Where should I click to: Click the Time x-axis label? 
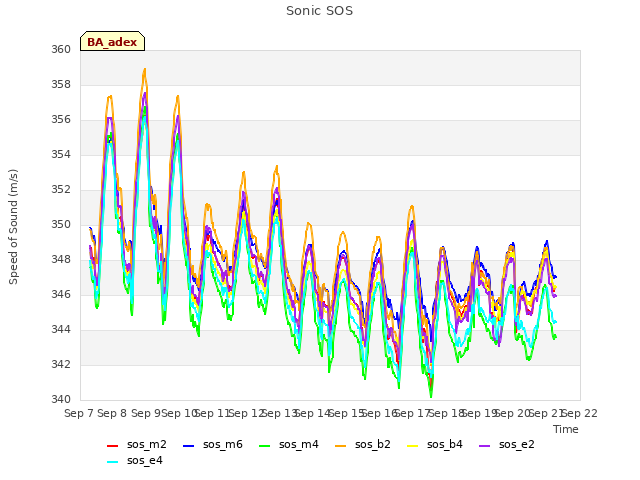point(566,429)
